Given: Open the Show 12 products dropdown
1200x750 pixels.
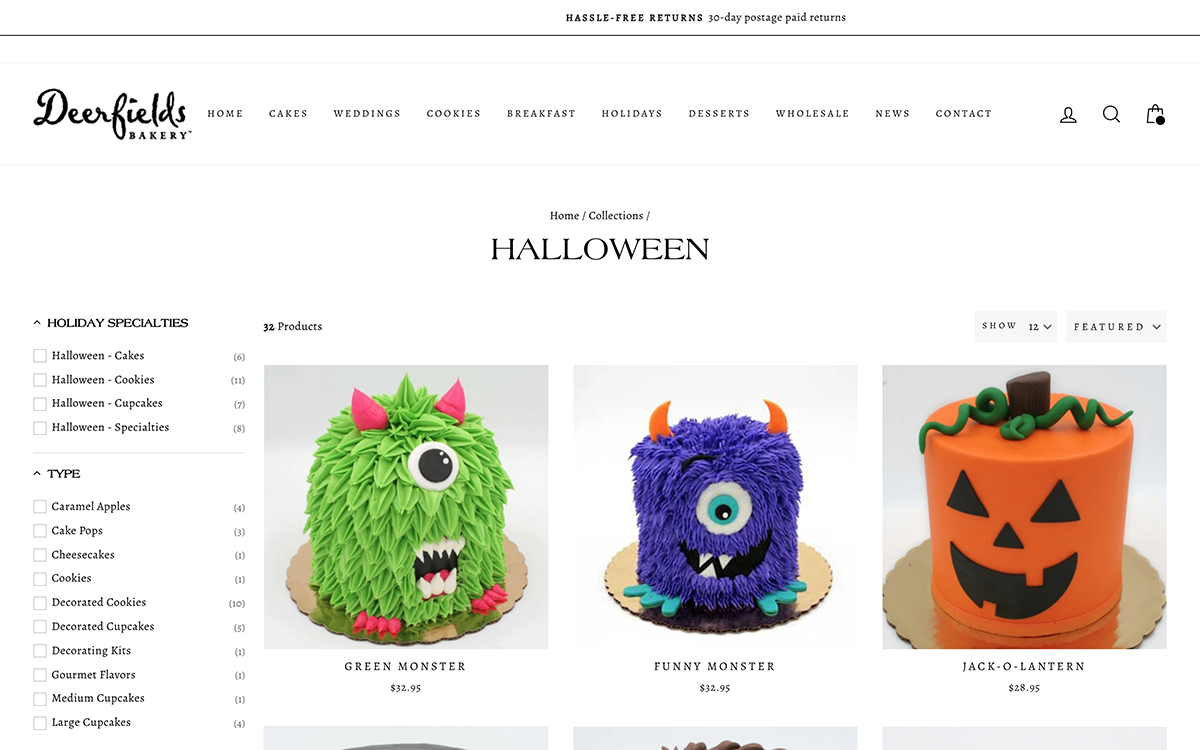Looking at the screenshot, I should click(x=1016, y=327).
